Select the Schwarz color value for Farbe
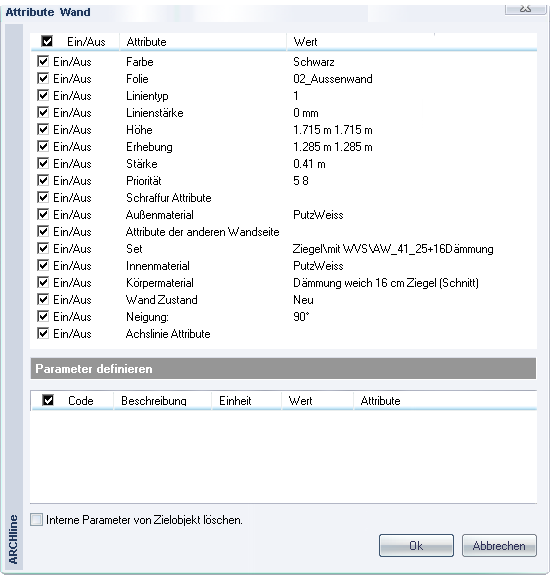This screenshot has width=550, height=575. [314, 62]
